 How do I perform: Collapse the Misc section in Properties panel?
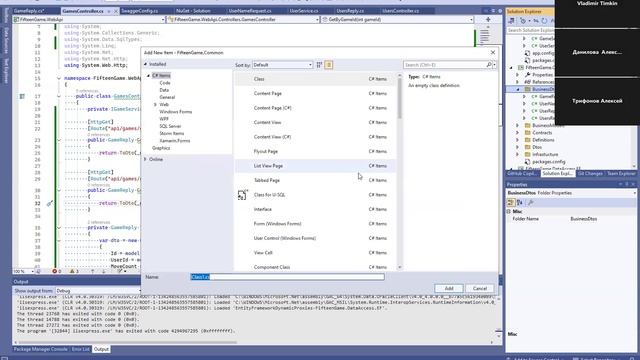point(509,211)
